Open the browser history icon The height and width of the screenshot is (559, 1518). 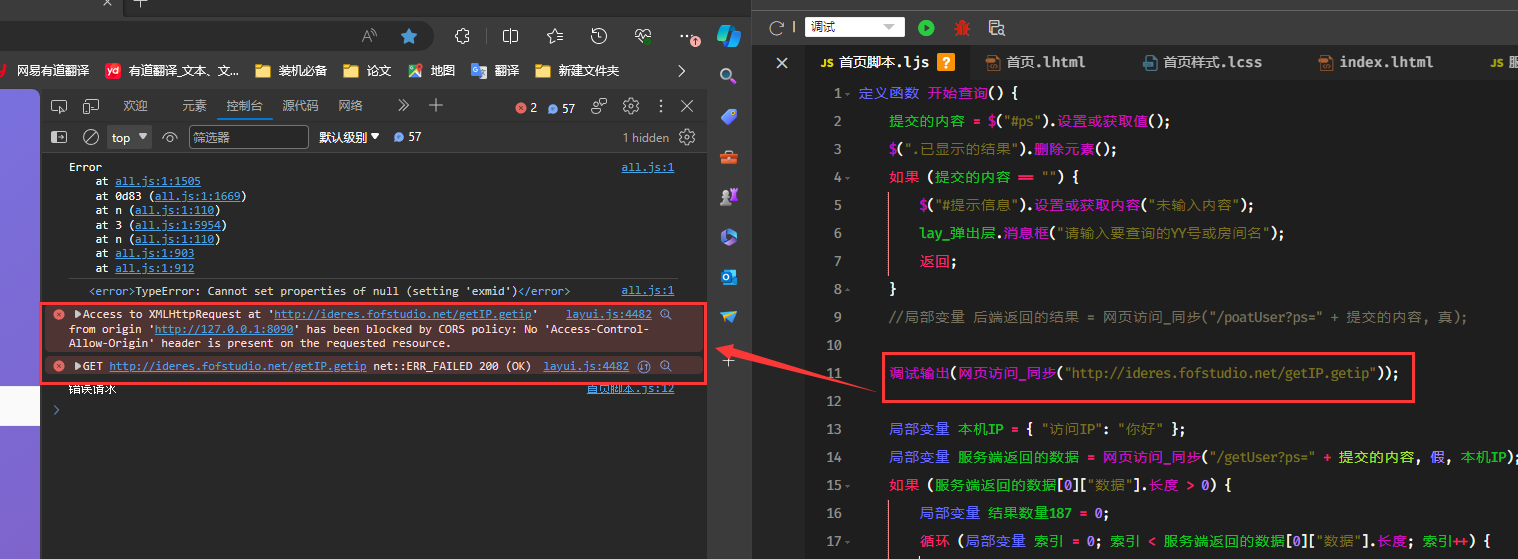pyautogui.click(x=599, y=36)
